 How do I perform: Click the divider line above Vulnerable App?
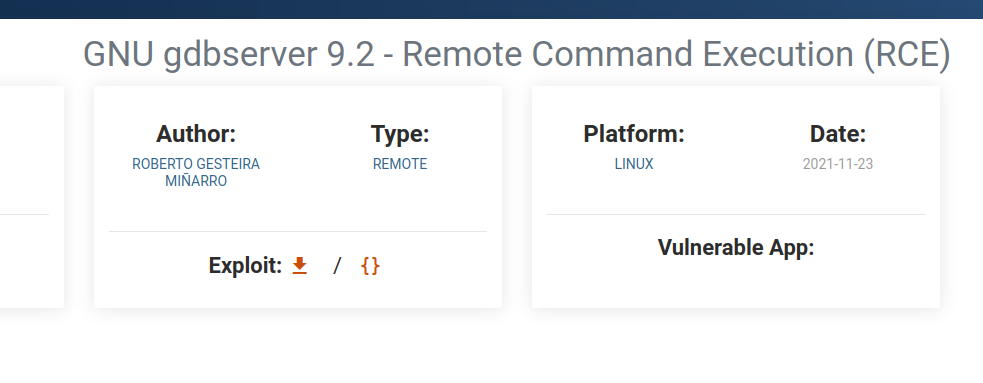[x=736, y=214]
